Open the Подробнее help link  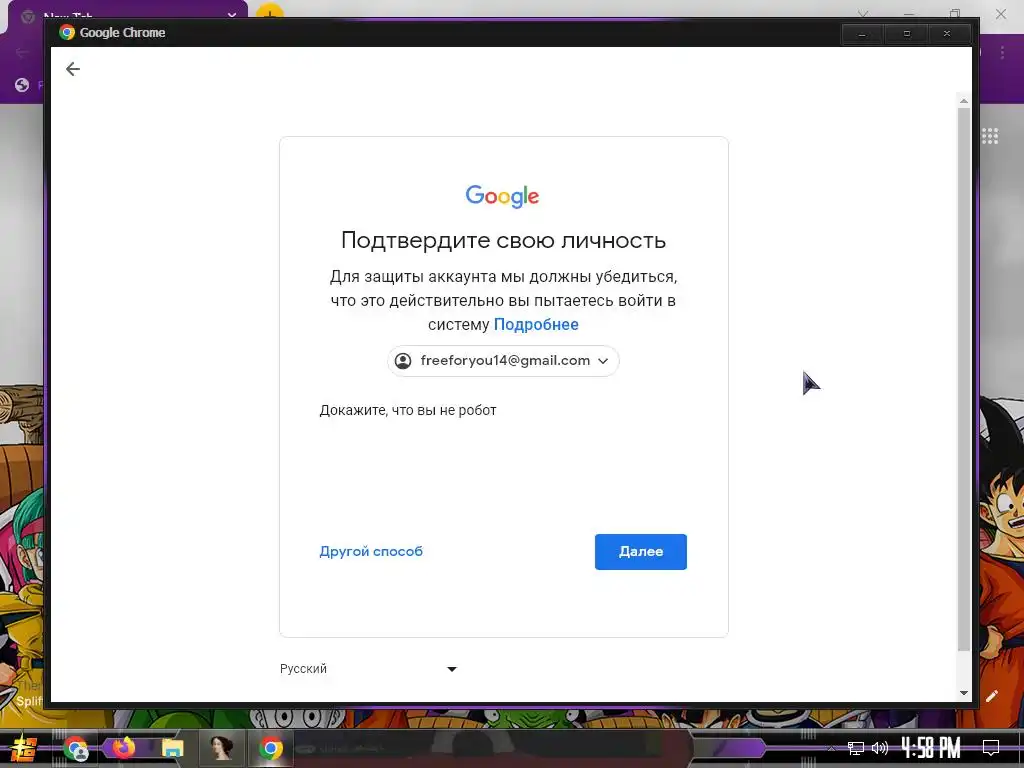click(x=536, y=325)
